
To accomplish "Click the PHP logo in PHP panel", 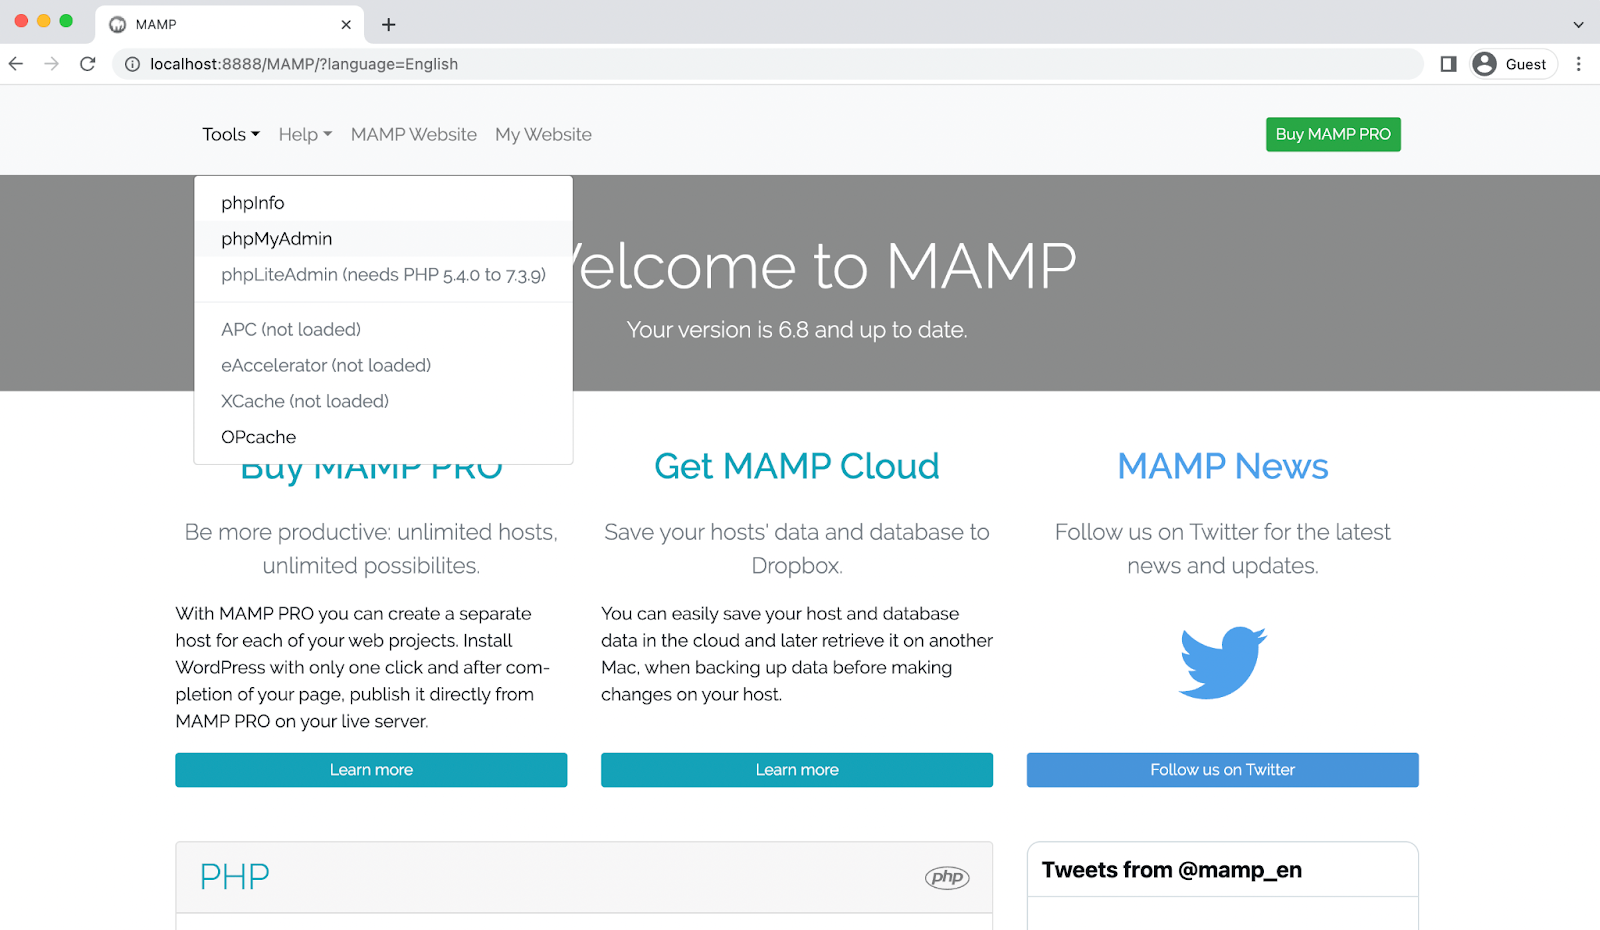I will click(x=947, y=877).
